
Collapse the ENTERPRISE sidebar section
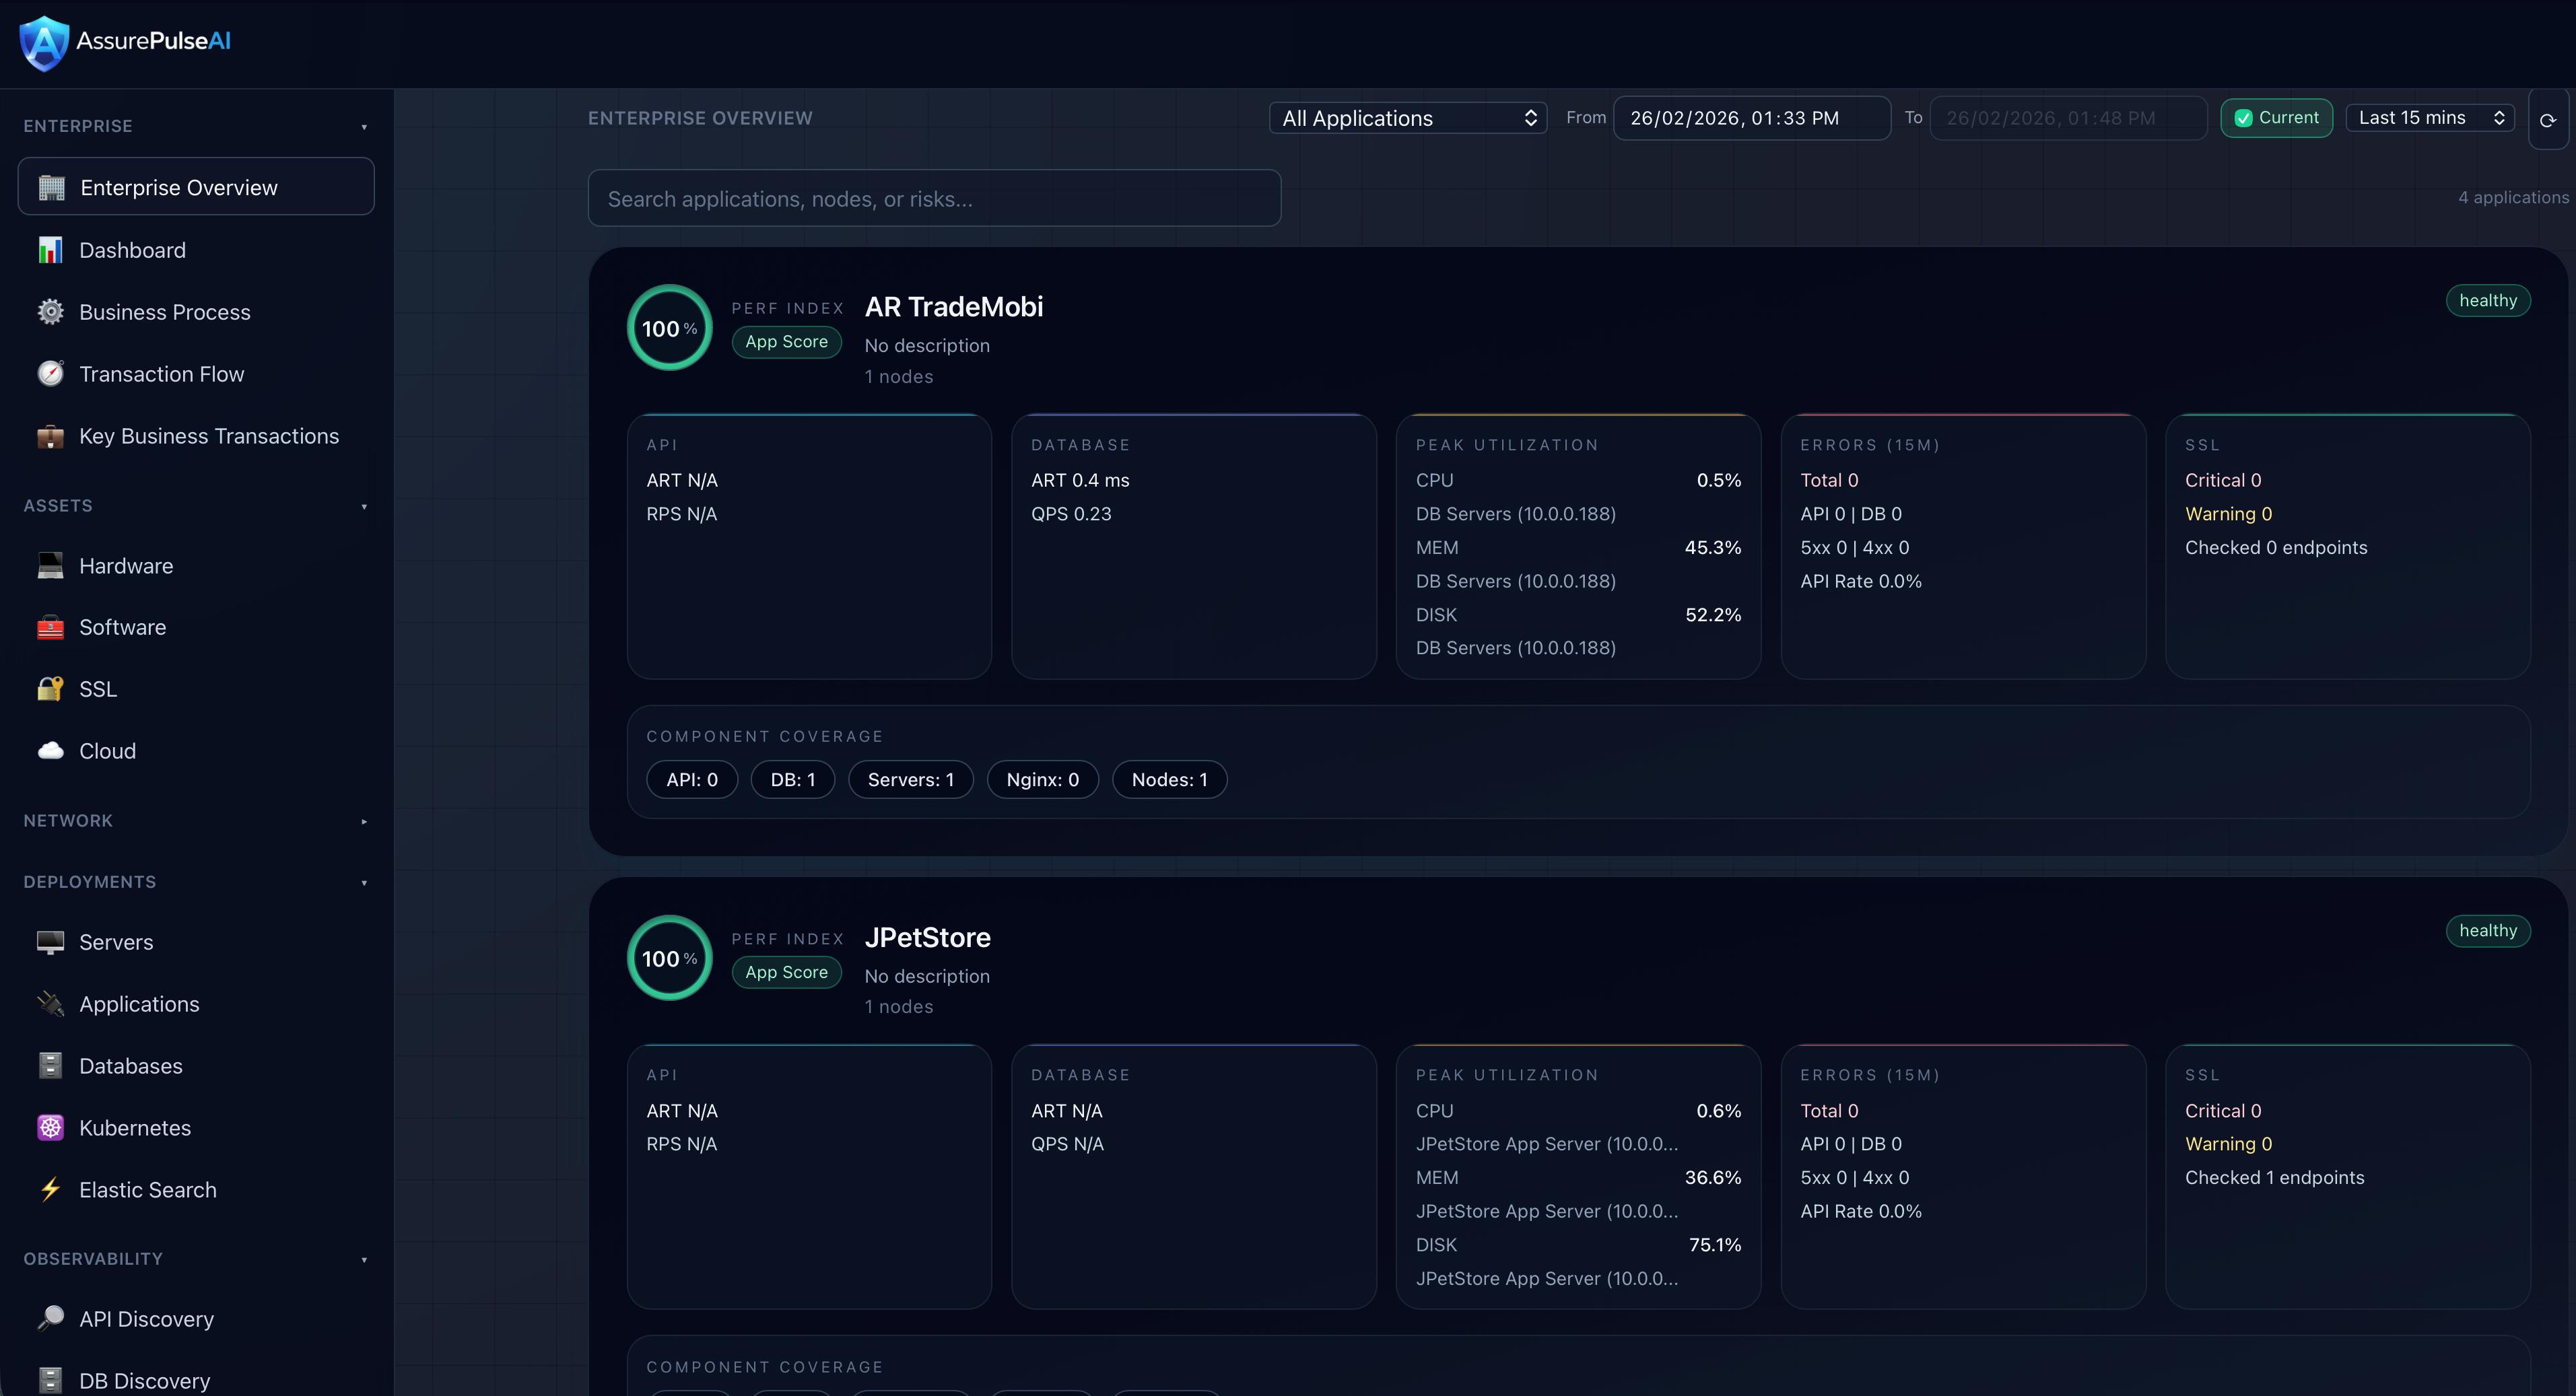tap(364, 126)
